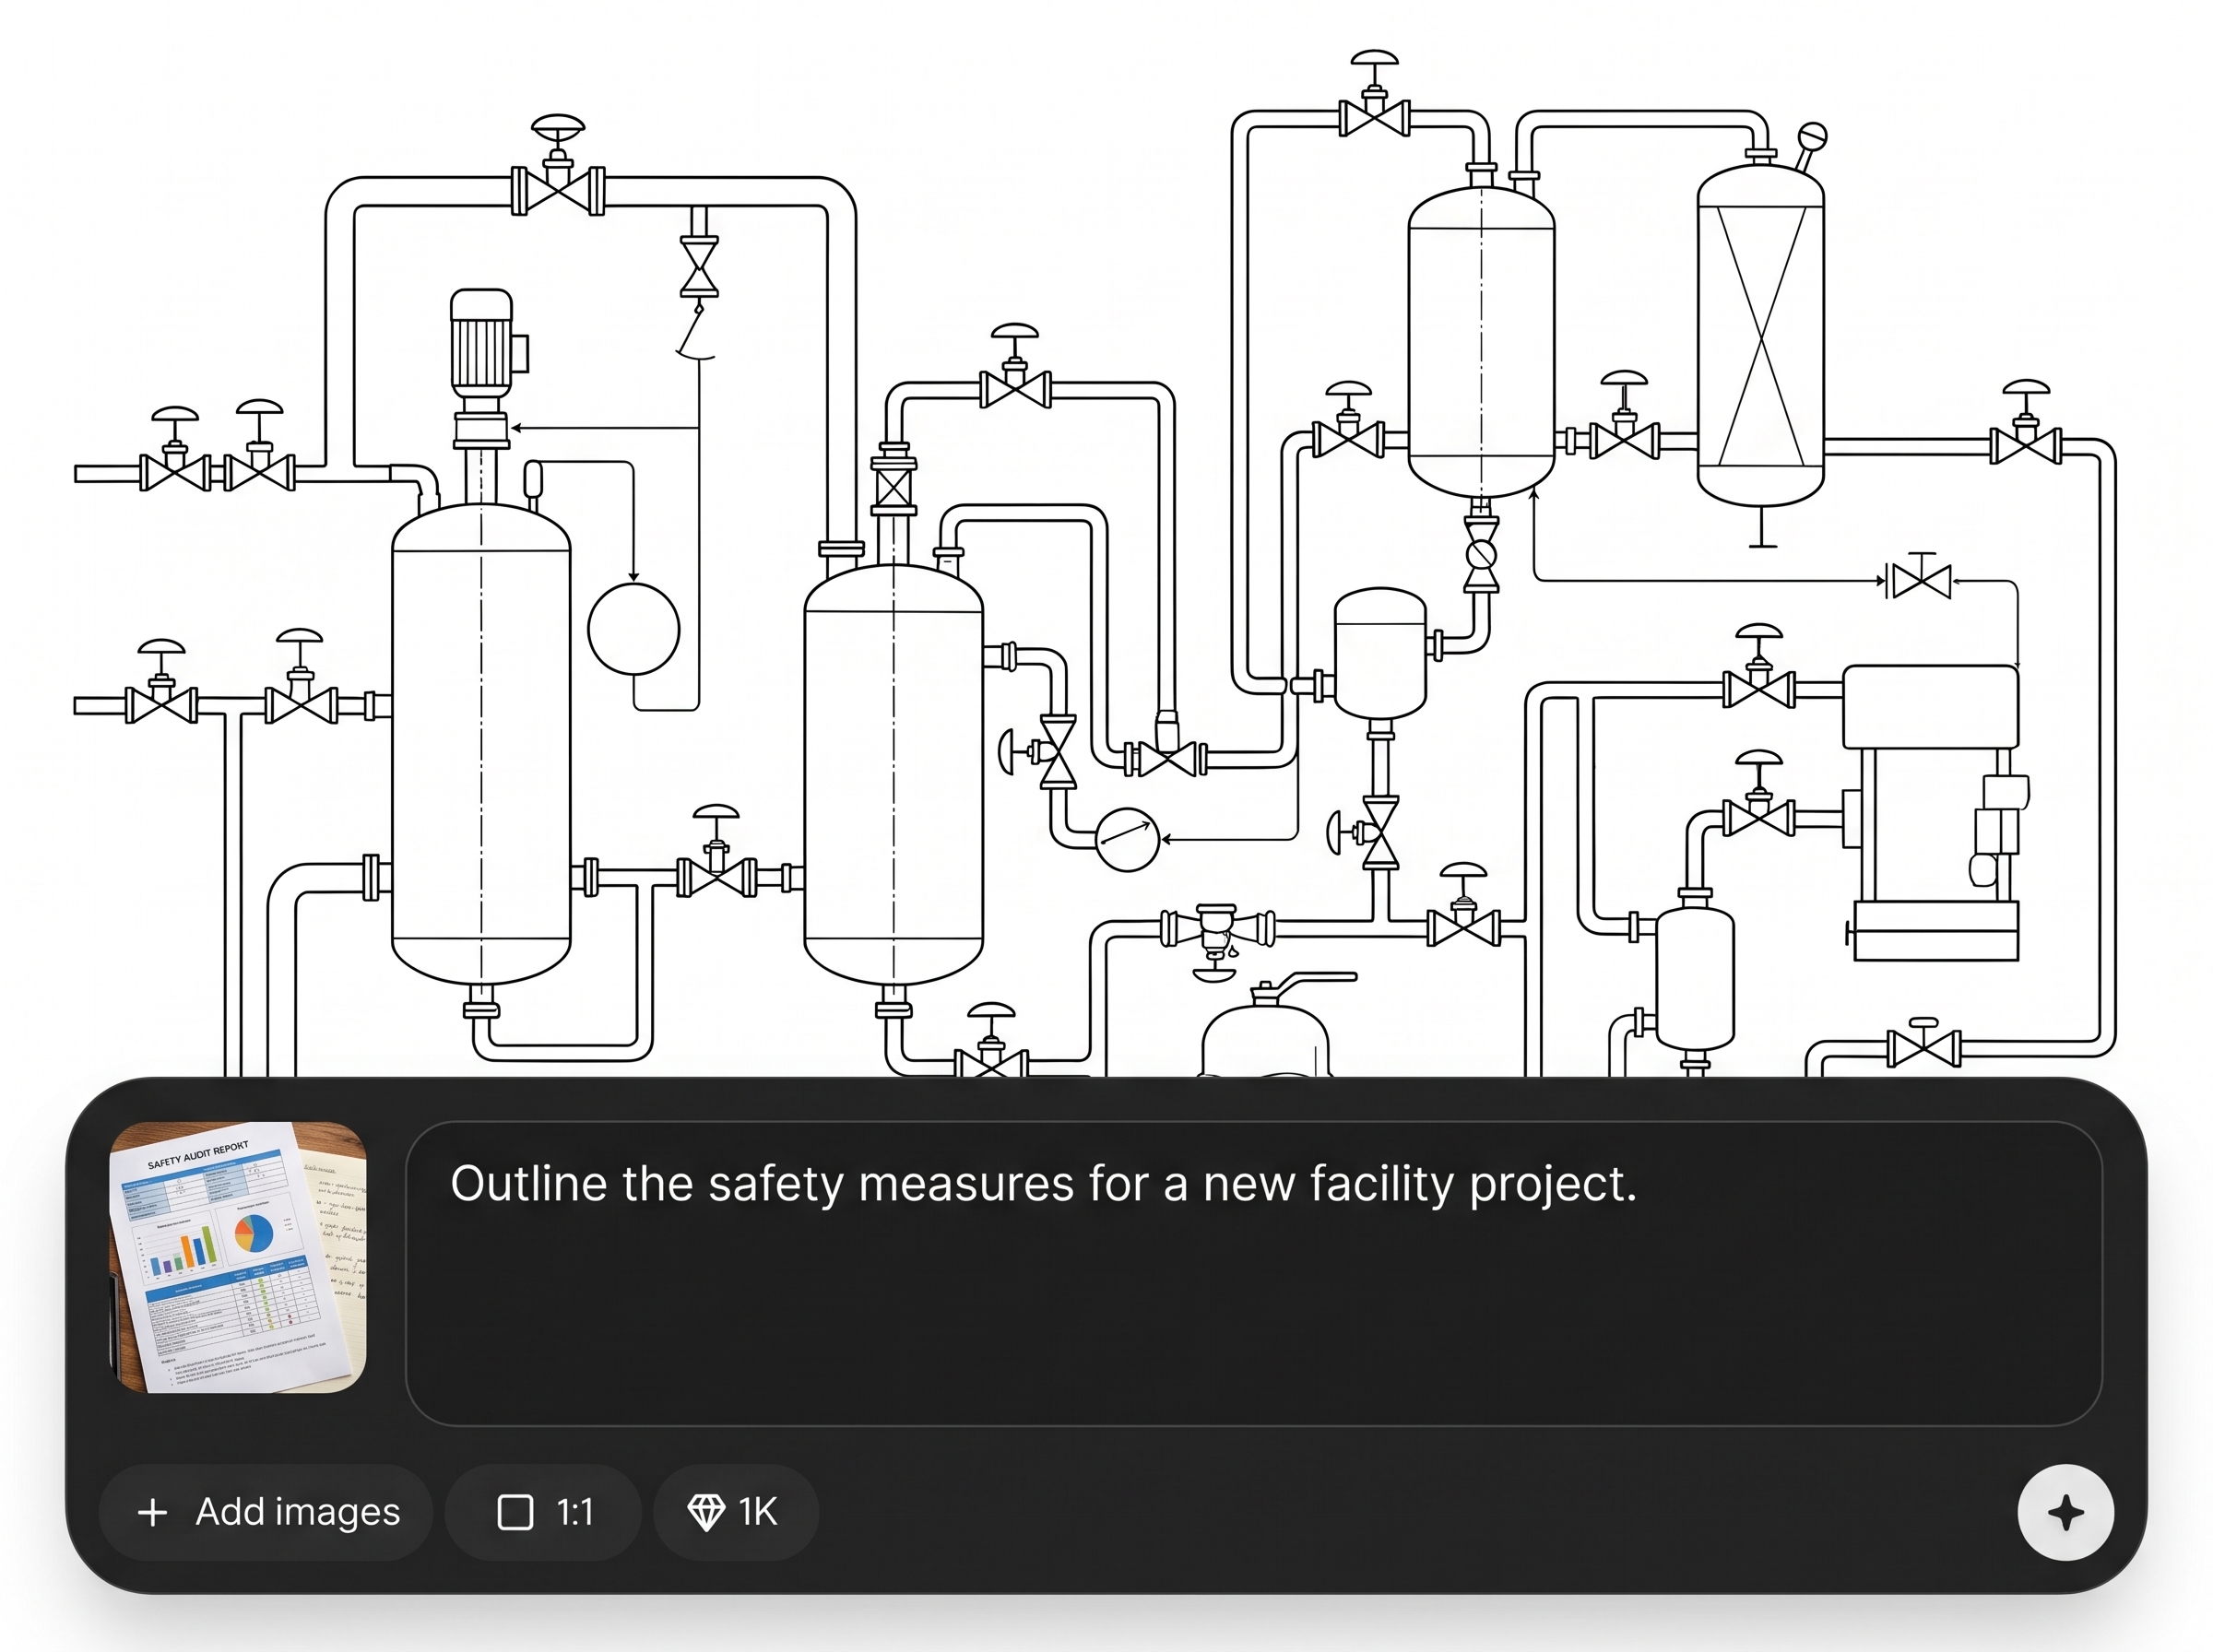Click the plus icon in Add images
The image size is (2213, 1652).
pyautogui.click(x=152, y=1512)
